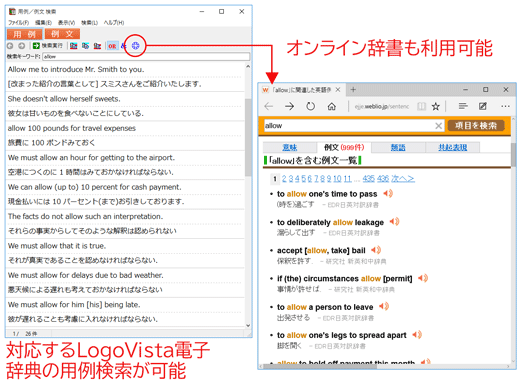Open the online dictionary globe icon
520x384 pixels.
tap(135, 46)
